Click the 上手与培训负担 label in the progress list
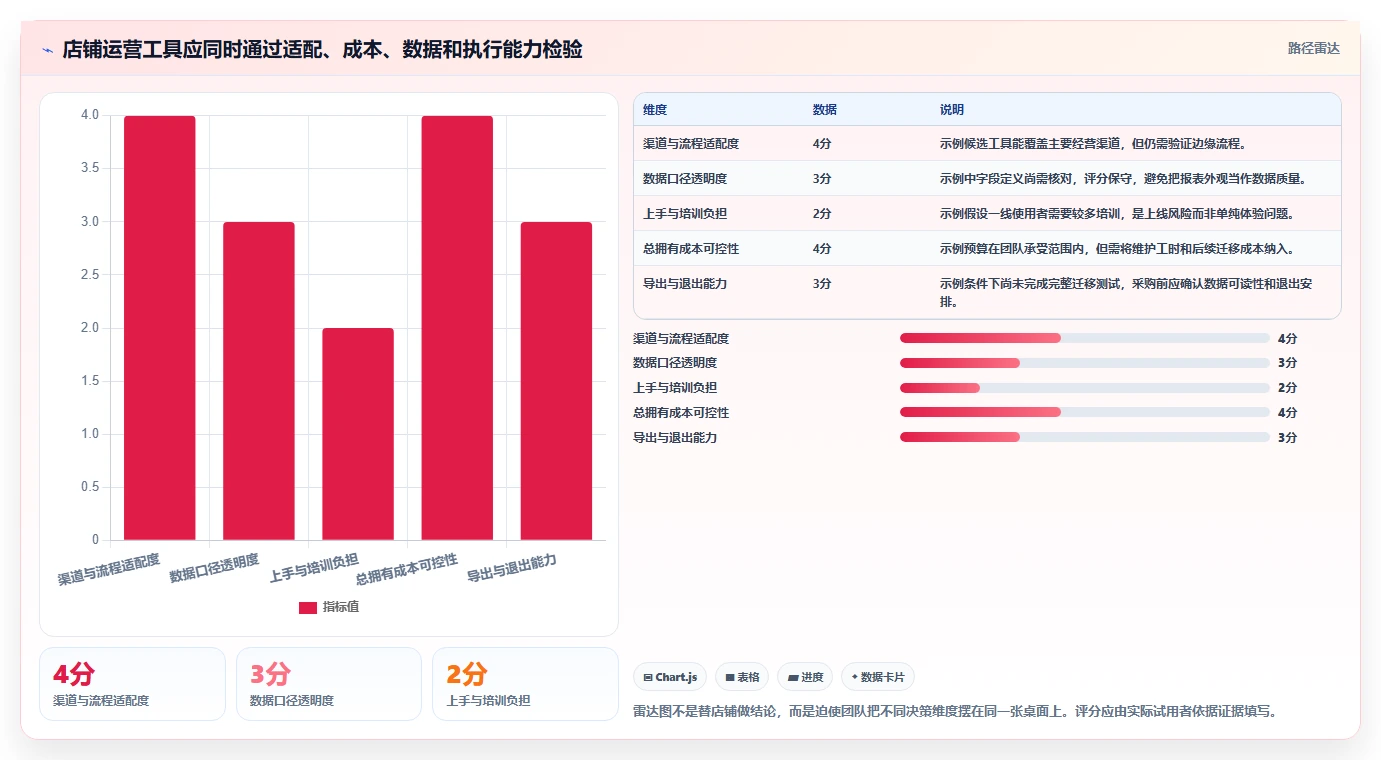This screenshot has height=760, width=1381. click(x=675, y=388)
